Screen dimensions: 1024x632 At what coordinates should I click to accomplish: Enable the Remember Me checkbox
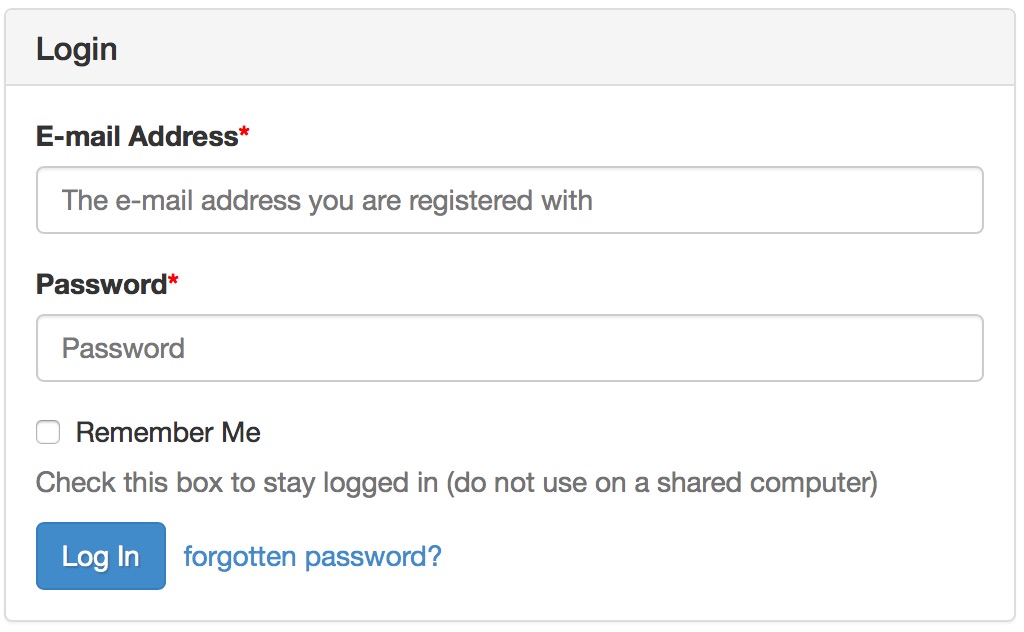pyautogui.click(x=48, y=433)
